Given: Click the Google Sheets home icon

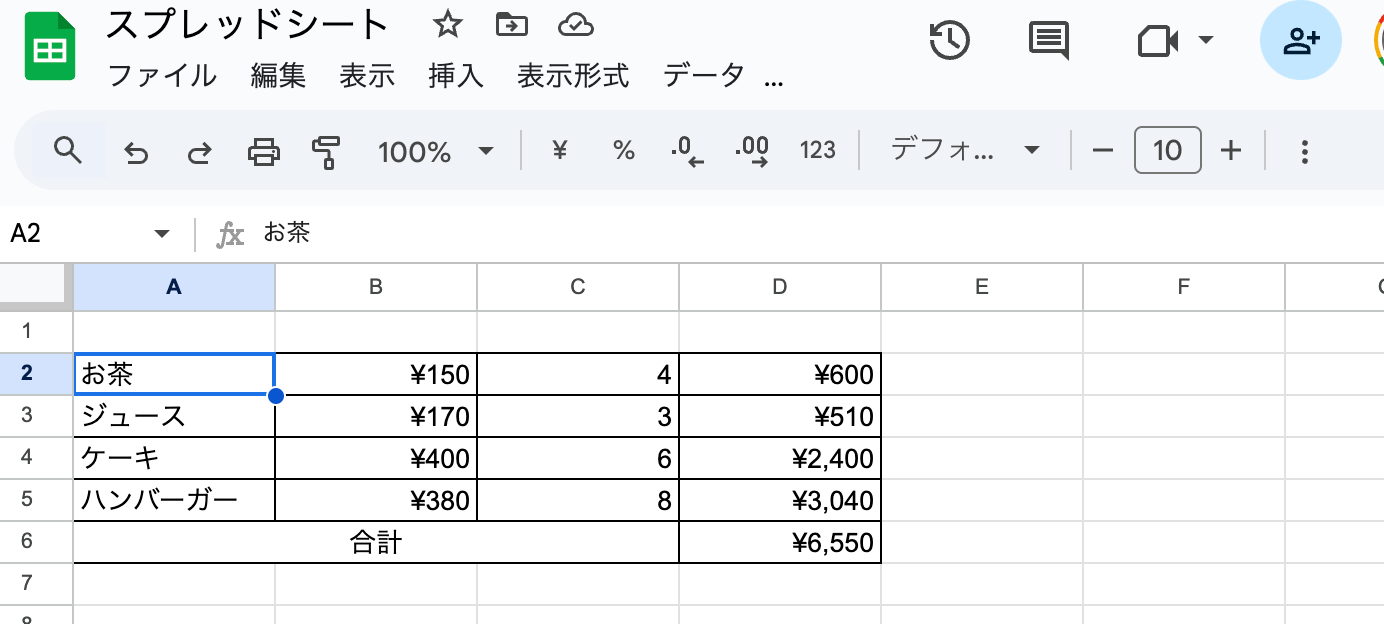Looking at the screenshot, I should [50, 47].
